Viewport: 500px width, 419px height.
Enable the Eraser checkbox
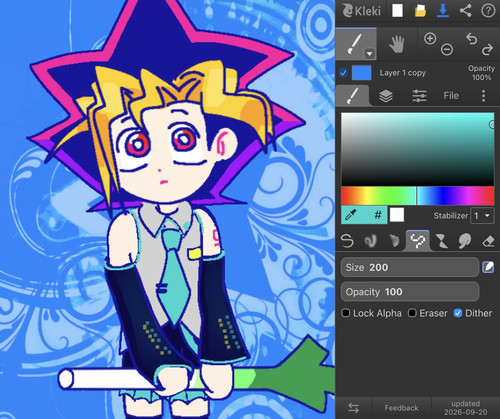coord(412,313)
